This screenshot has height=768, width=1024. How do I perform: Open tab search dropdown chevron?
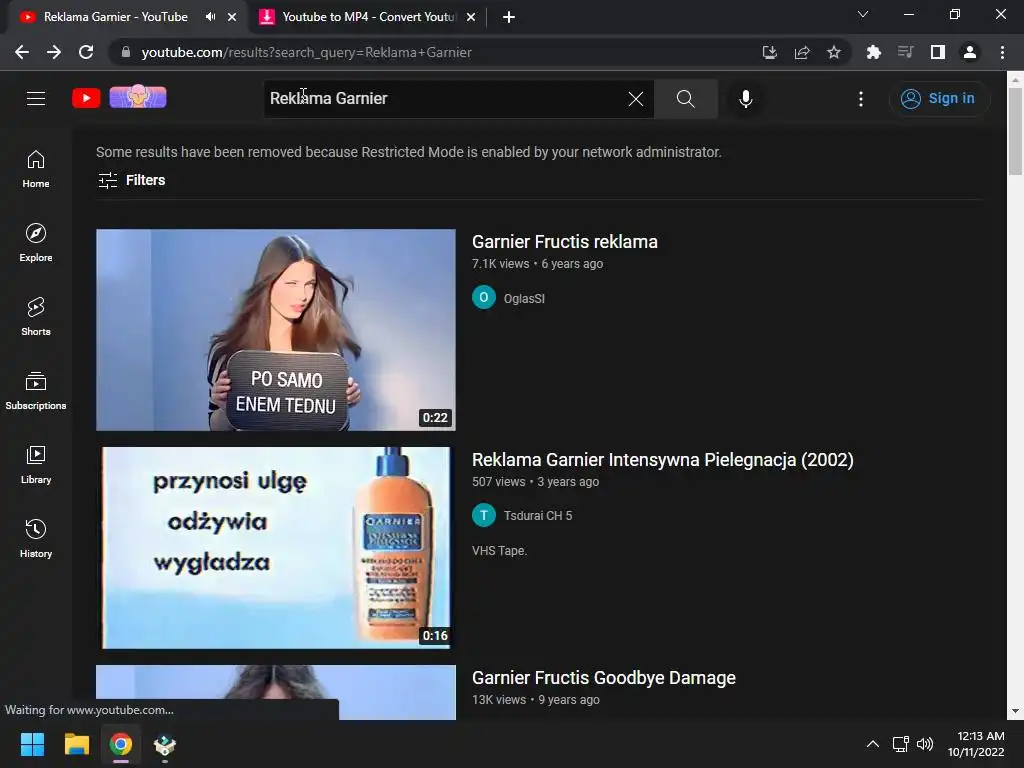pos(863,14)
